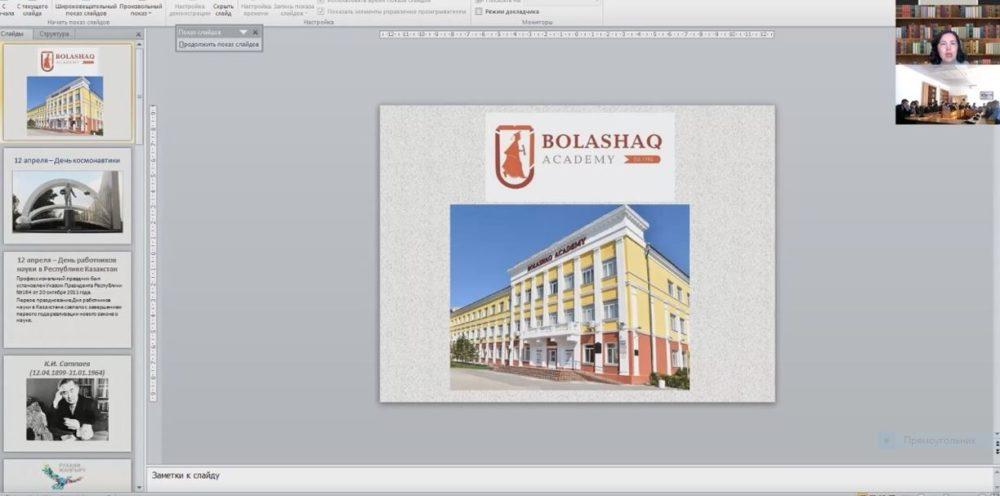Select the Bolashaq Academy title slide thumbnail
Screen dimensions: 1000x496
tap(68, 92)
